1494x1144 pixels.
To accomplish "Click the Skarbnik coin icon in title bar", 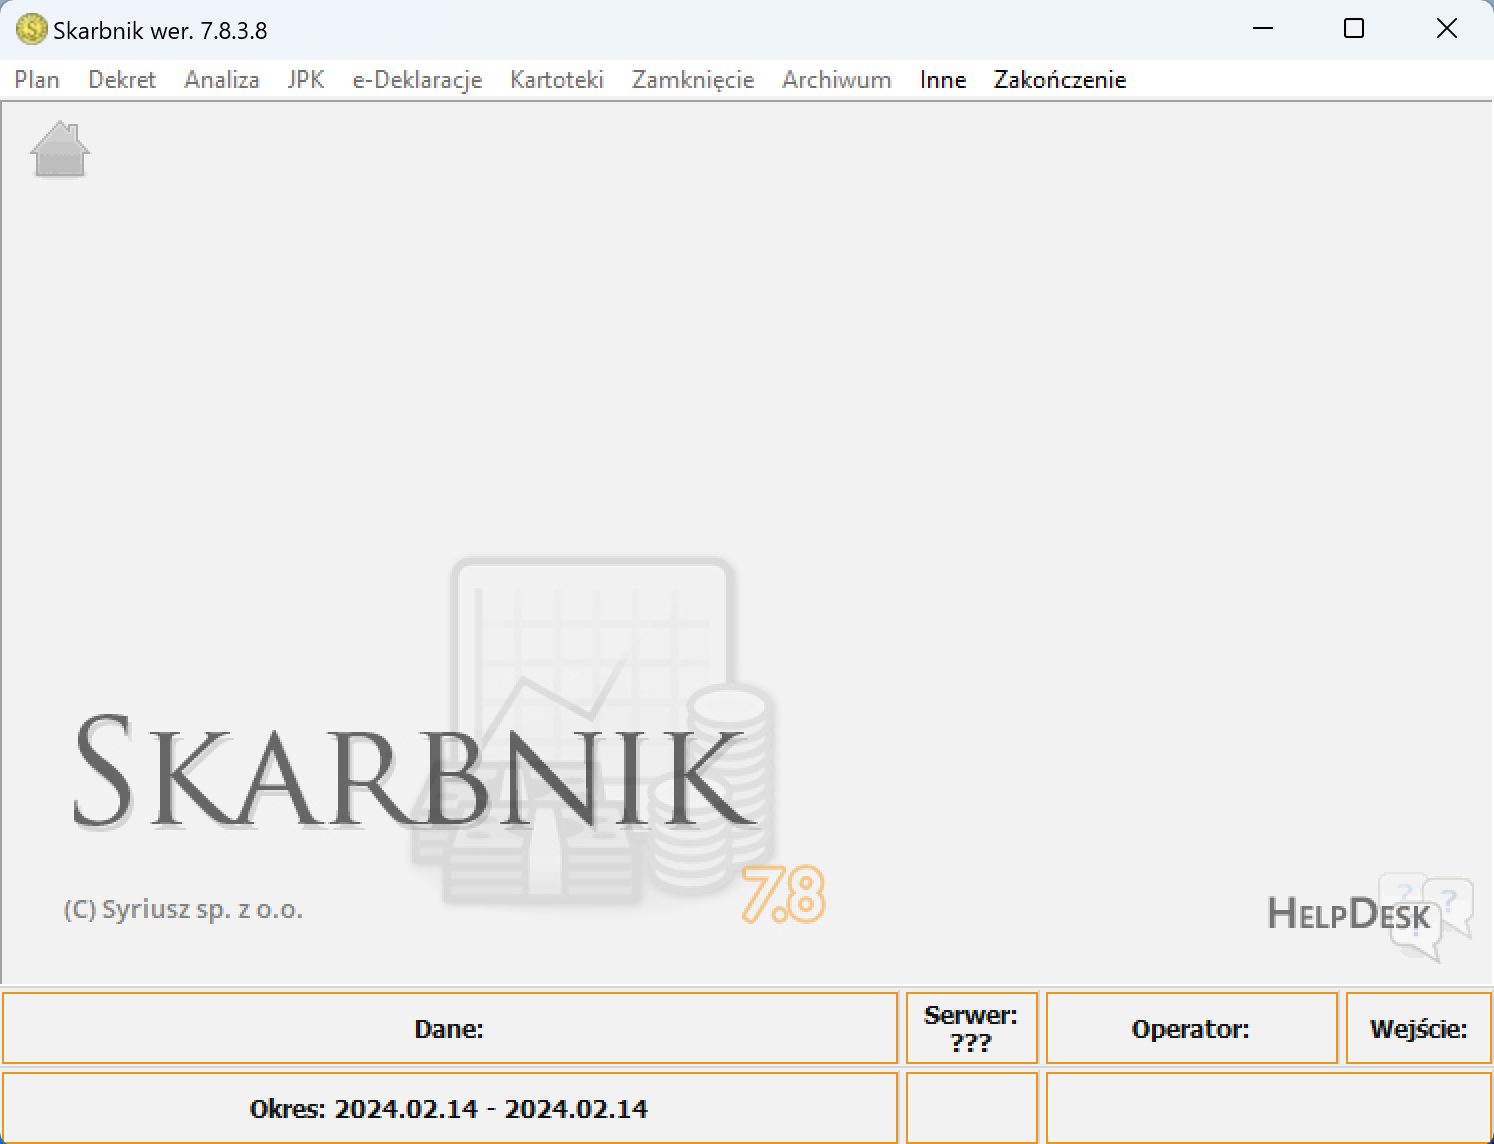I will [32, 29].
